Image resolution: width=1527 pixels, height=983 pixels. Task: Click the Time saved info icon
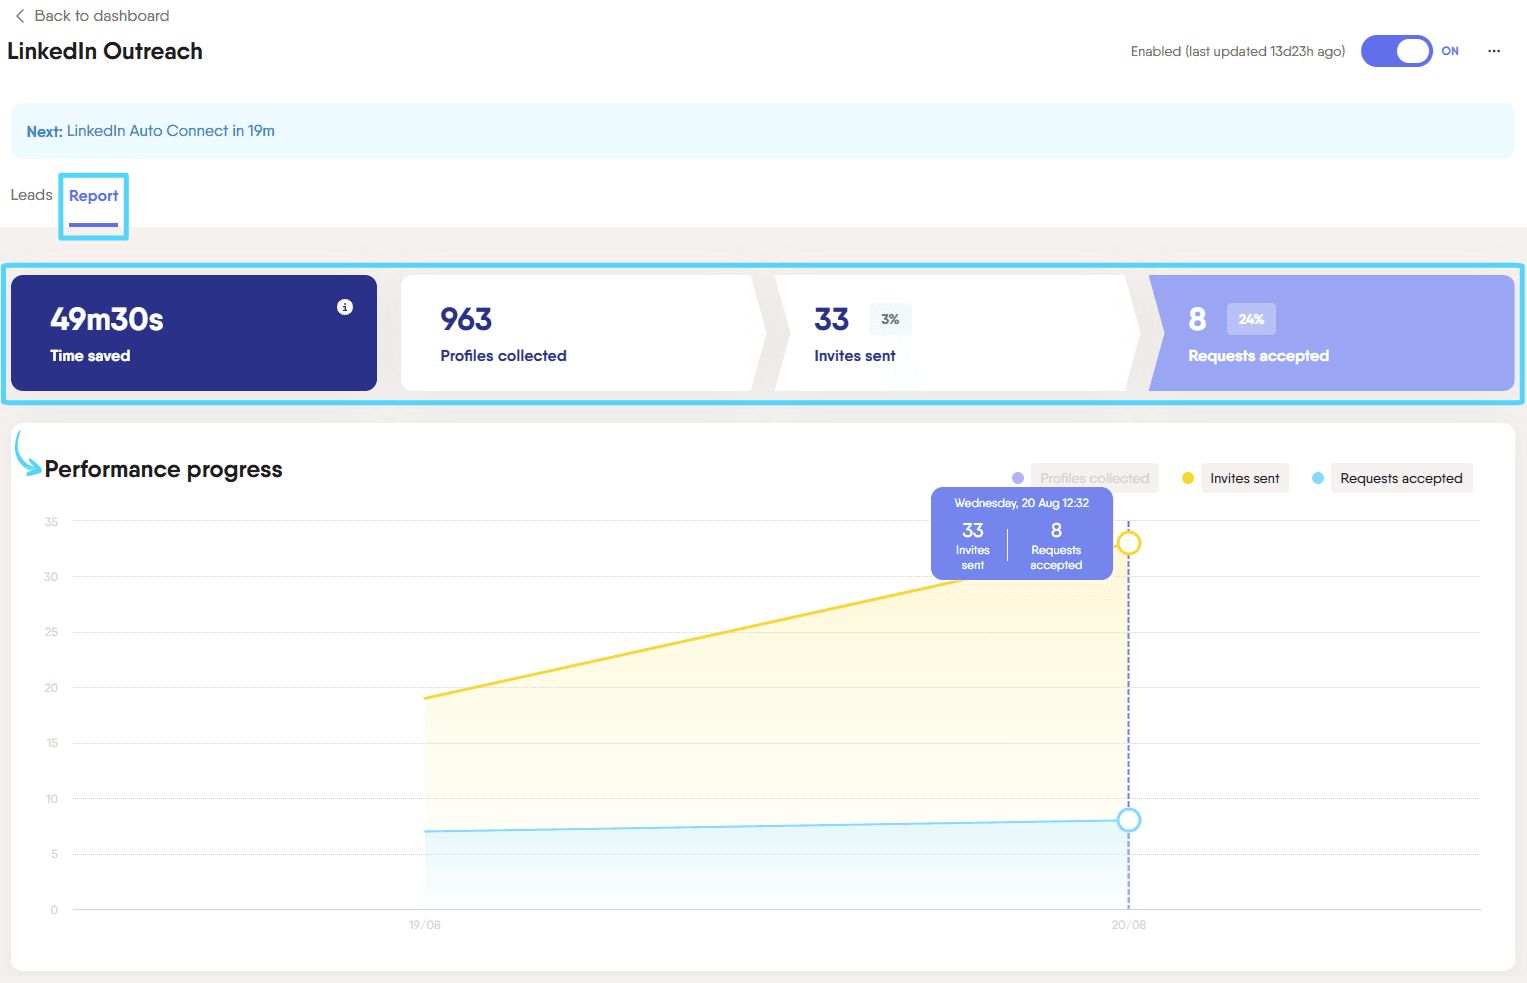click(x=345, y=307)
